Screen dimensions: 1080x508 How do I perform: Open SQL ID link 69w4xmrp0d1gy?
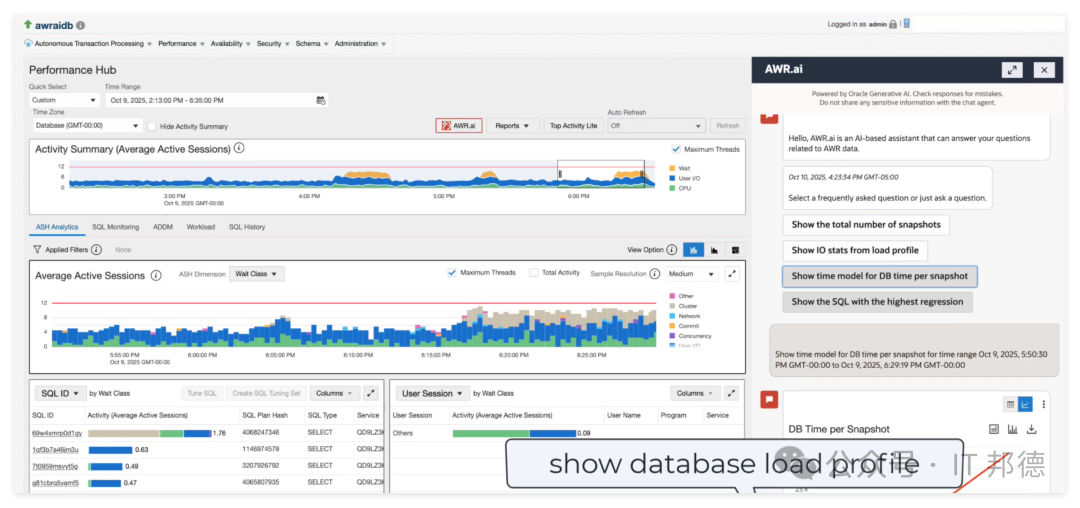click(57, 433)
